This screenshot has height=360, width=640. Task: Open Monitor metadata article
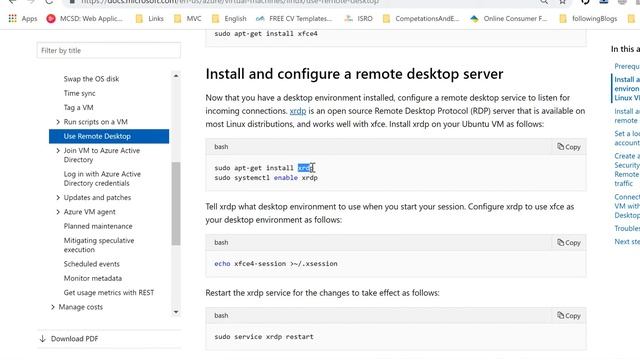click(x=93, y=278)
